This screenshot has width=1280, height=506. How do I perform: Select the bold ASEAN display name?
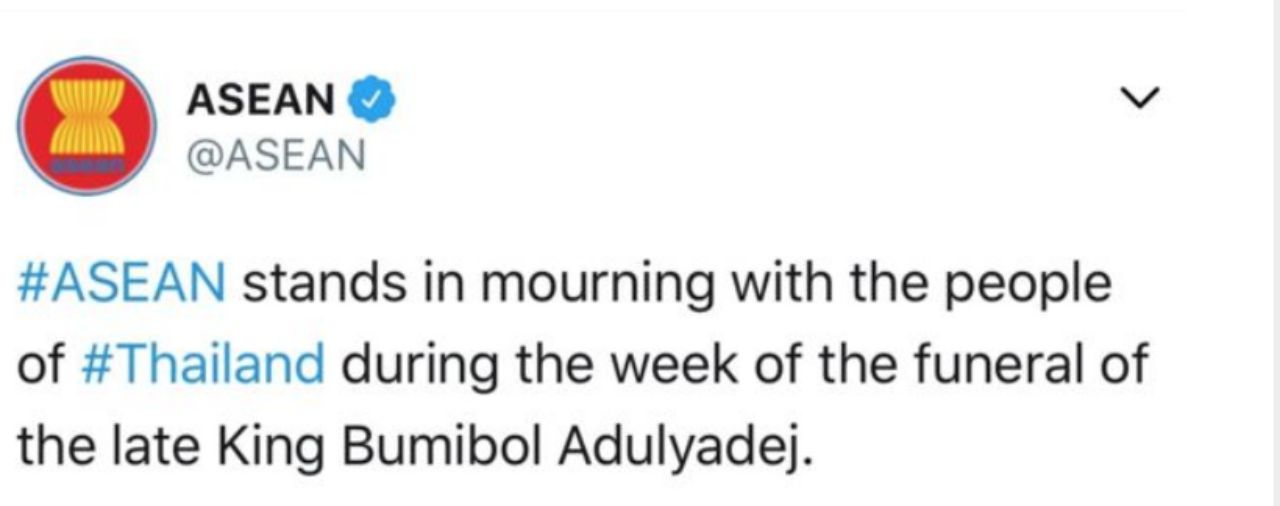261,99
